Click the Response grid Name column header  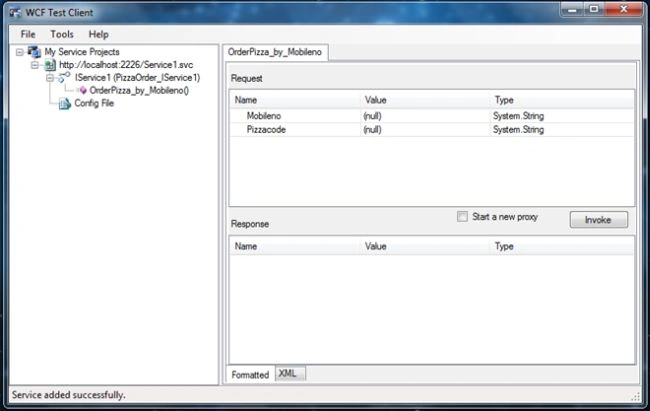296,246
